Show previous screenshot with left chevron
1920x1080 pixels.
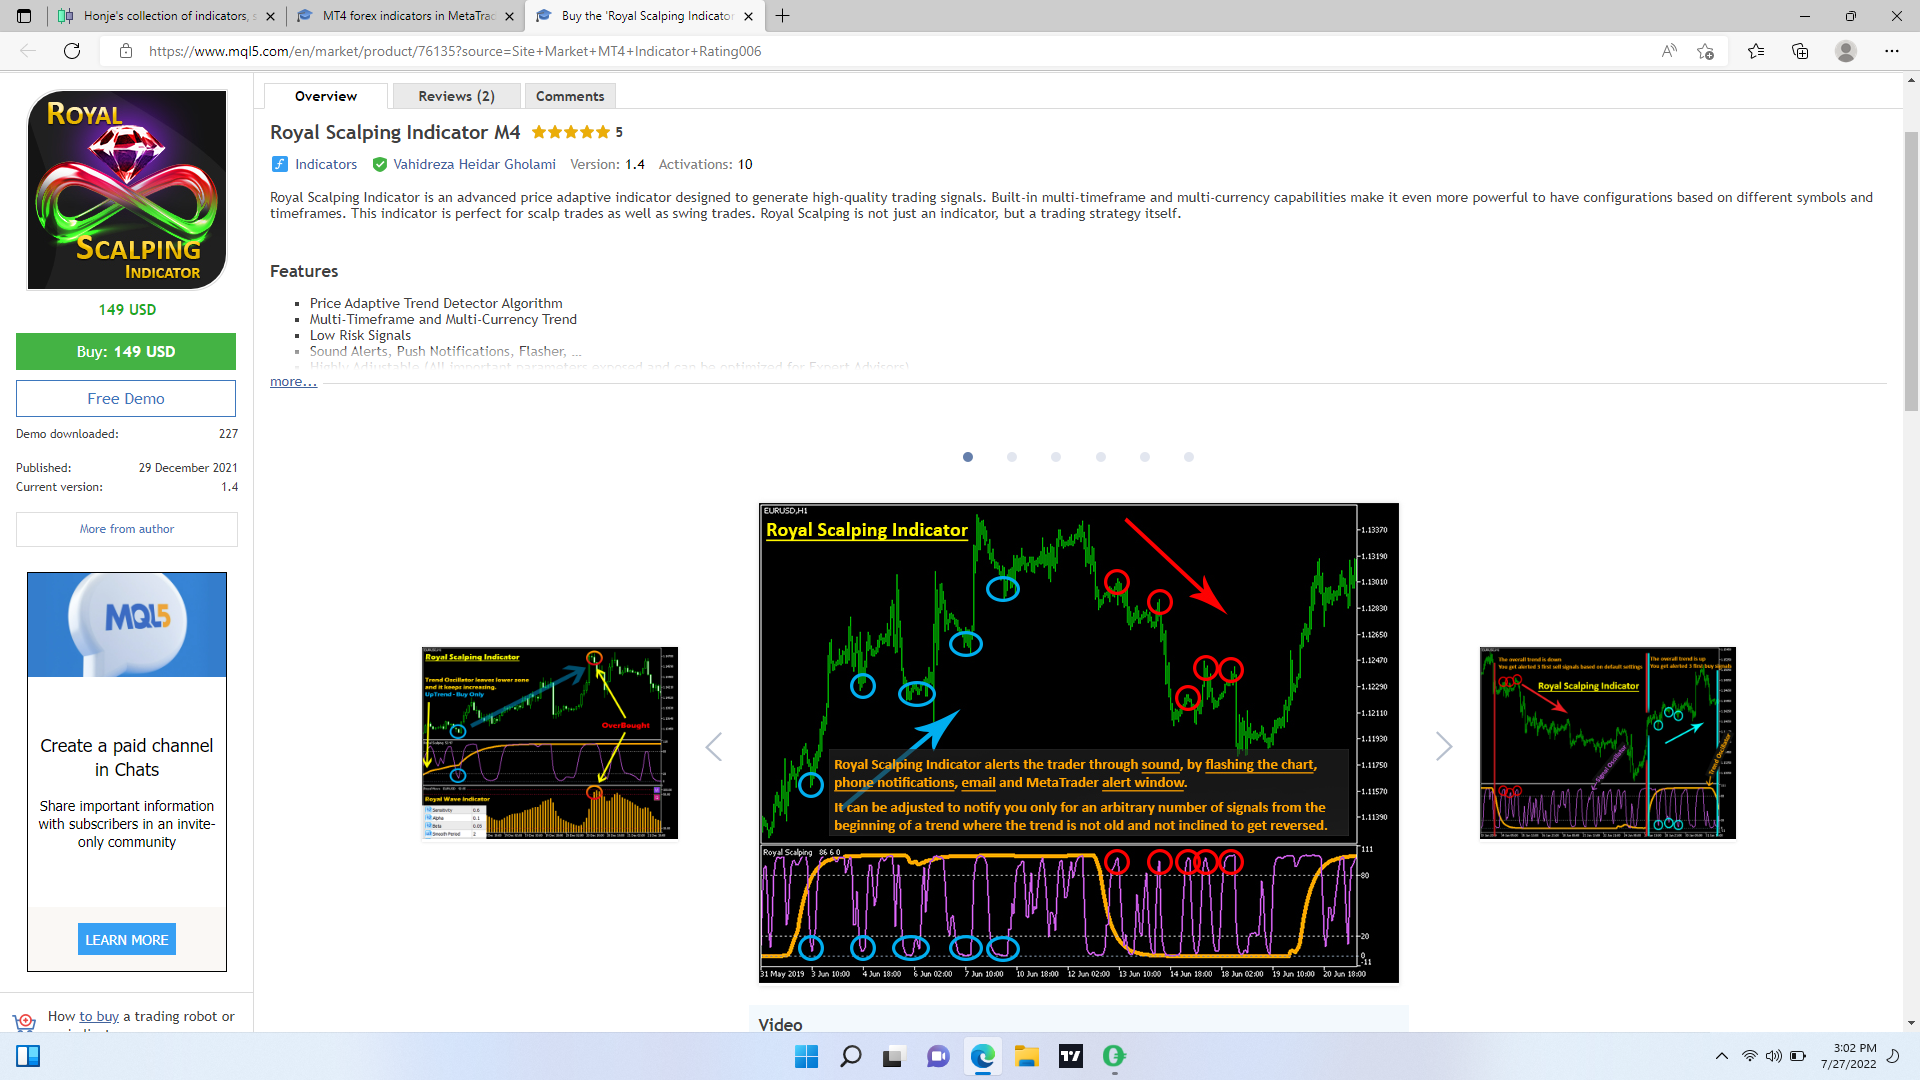click(714, 746)
